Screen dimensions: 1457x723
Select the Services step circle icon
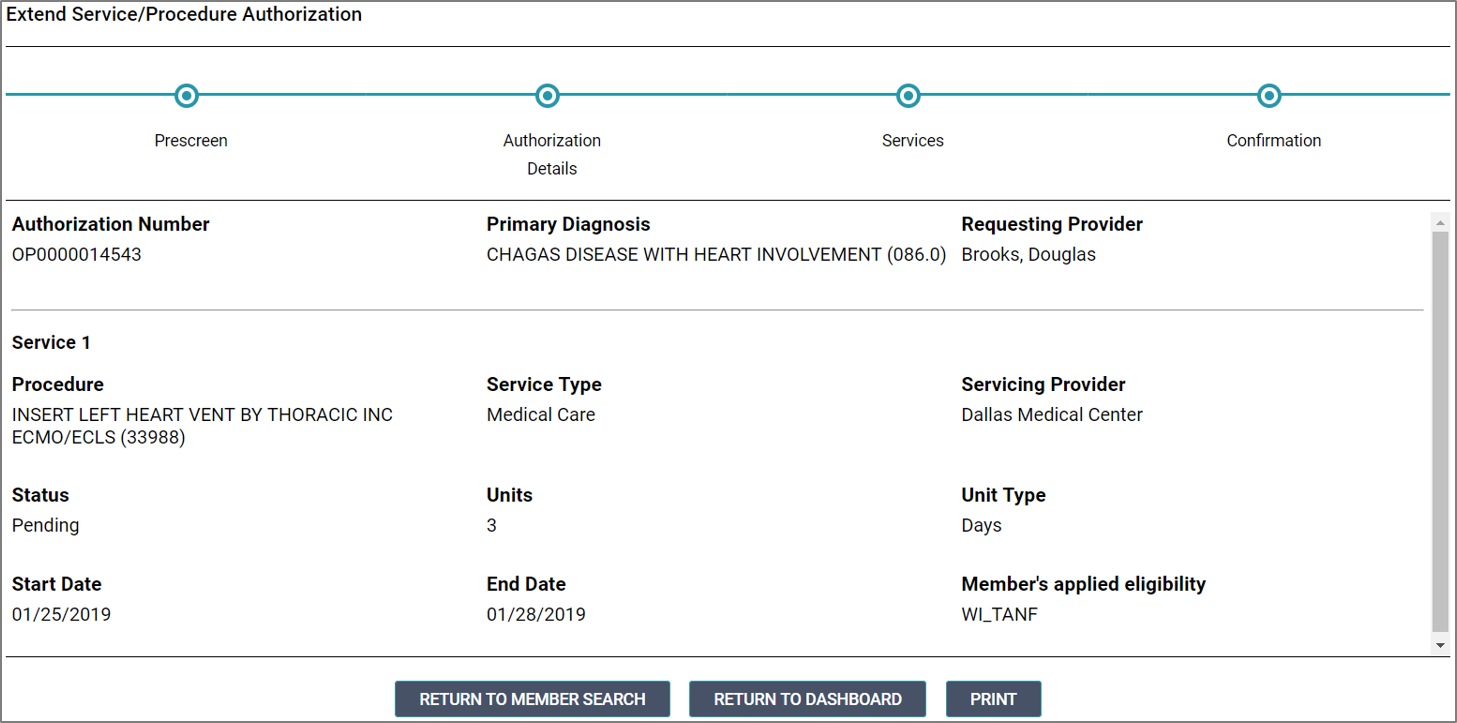908,96
